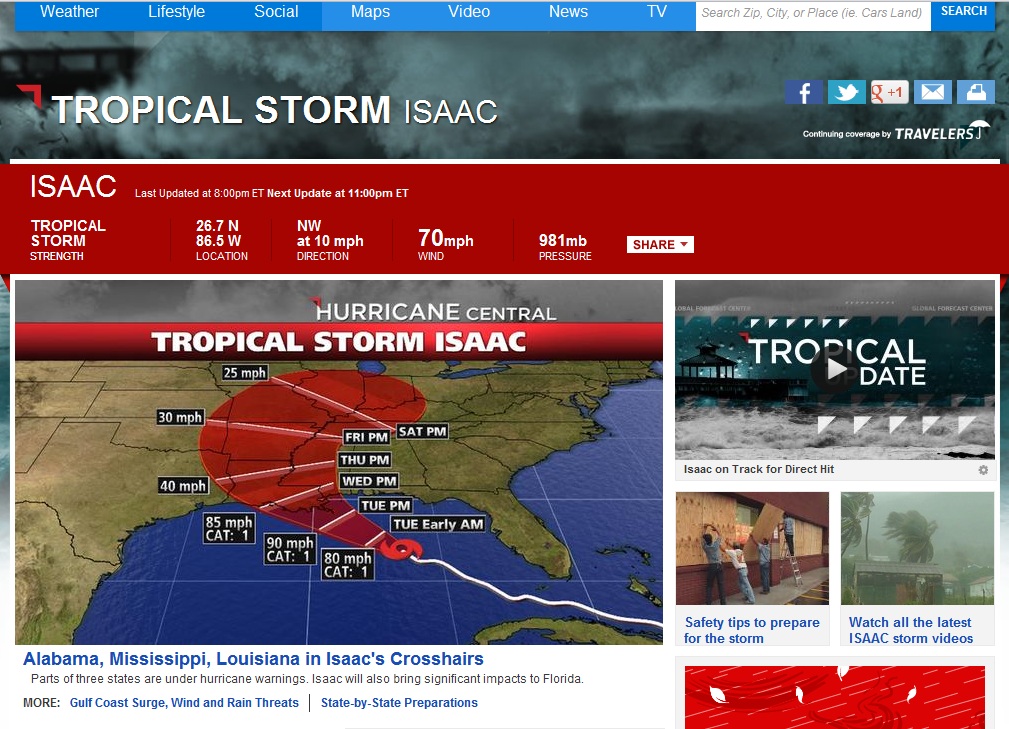Click the Twitter share icon
This screenshot has height=729, width=1009.
point(846,92)
